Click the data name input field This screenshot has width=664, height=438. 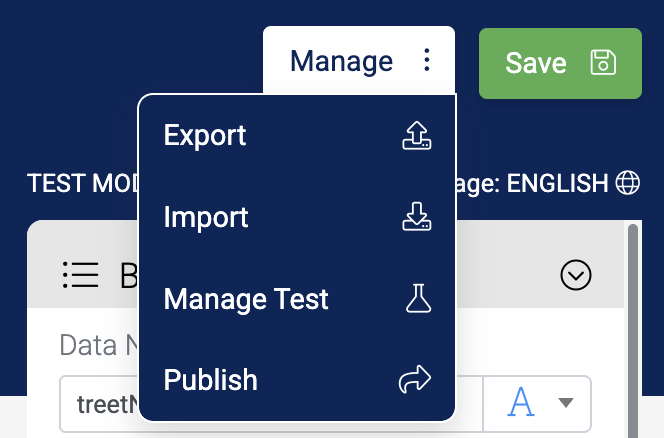tap(271, 404)
